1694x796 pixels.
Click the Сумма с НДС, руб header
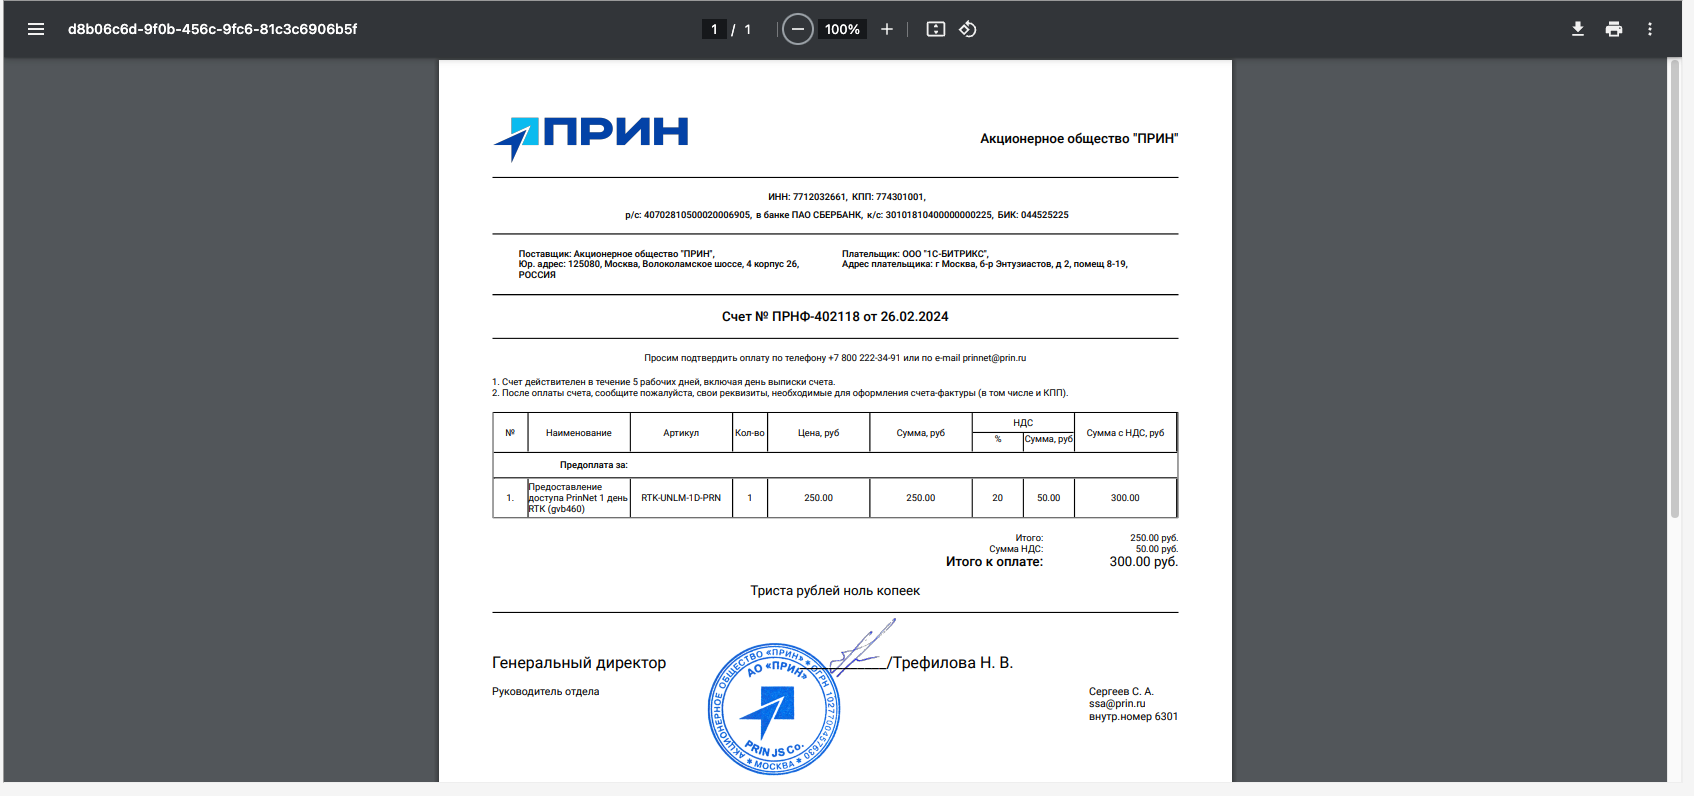tap(1125, 433)
